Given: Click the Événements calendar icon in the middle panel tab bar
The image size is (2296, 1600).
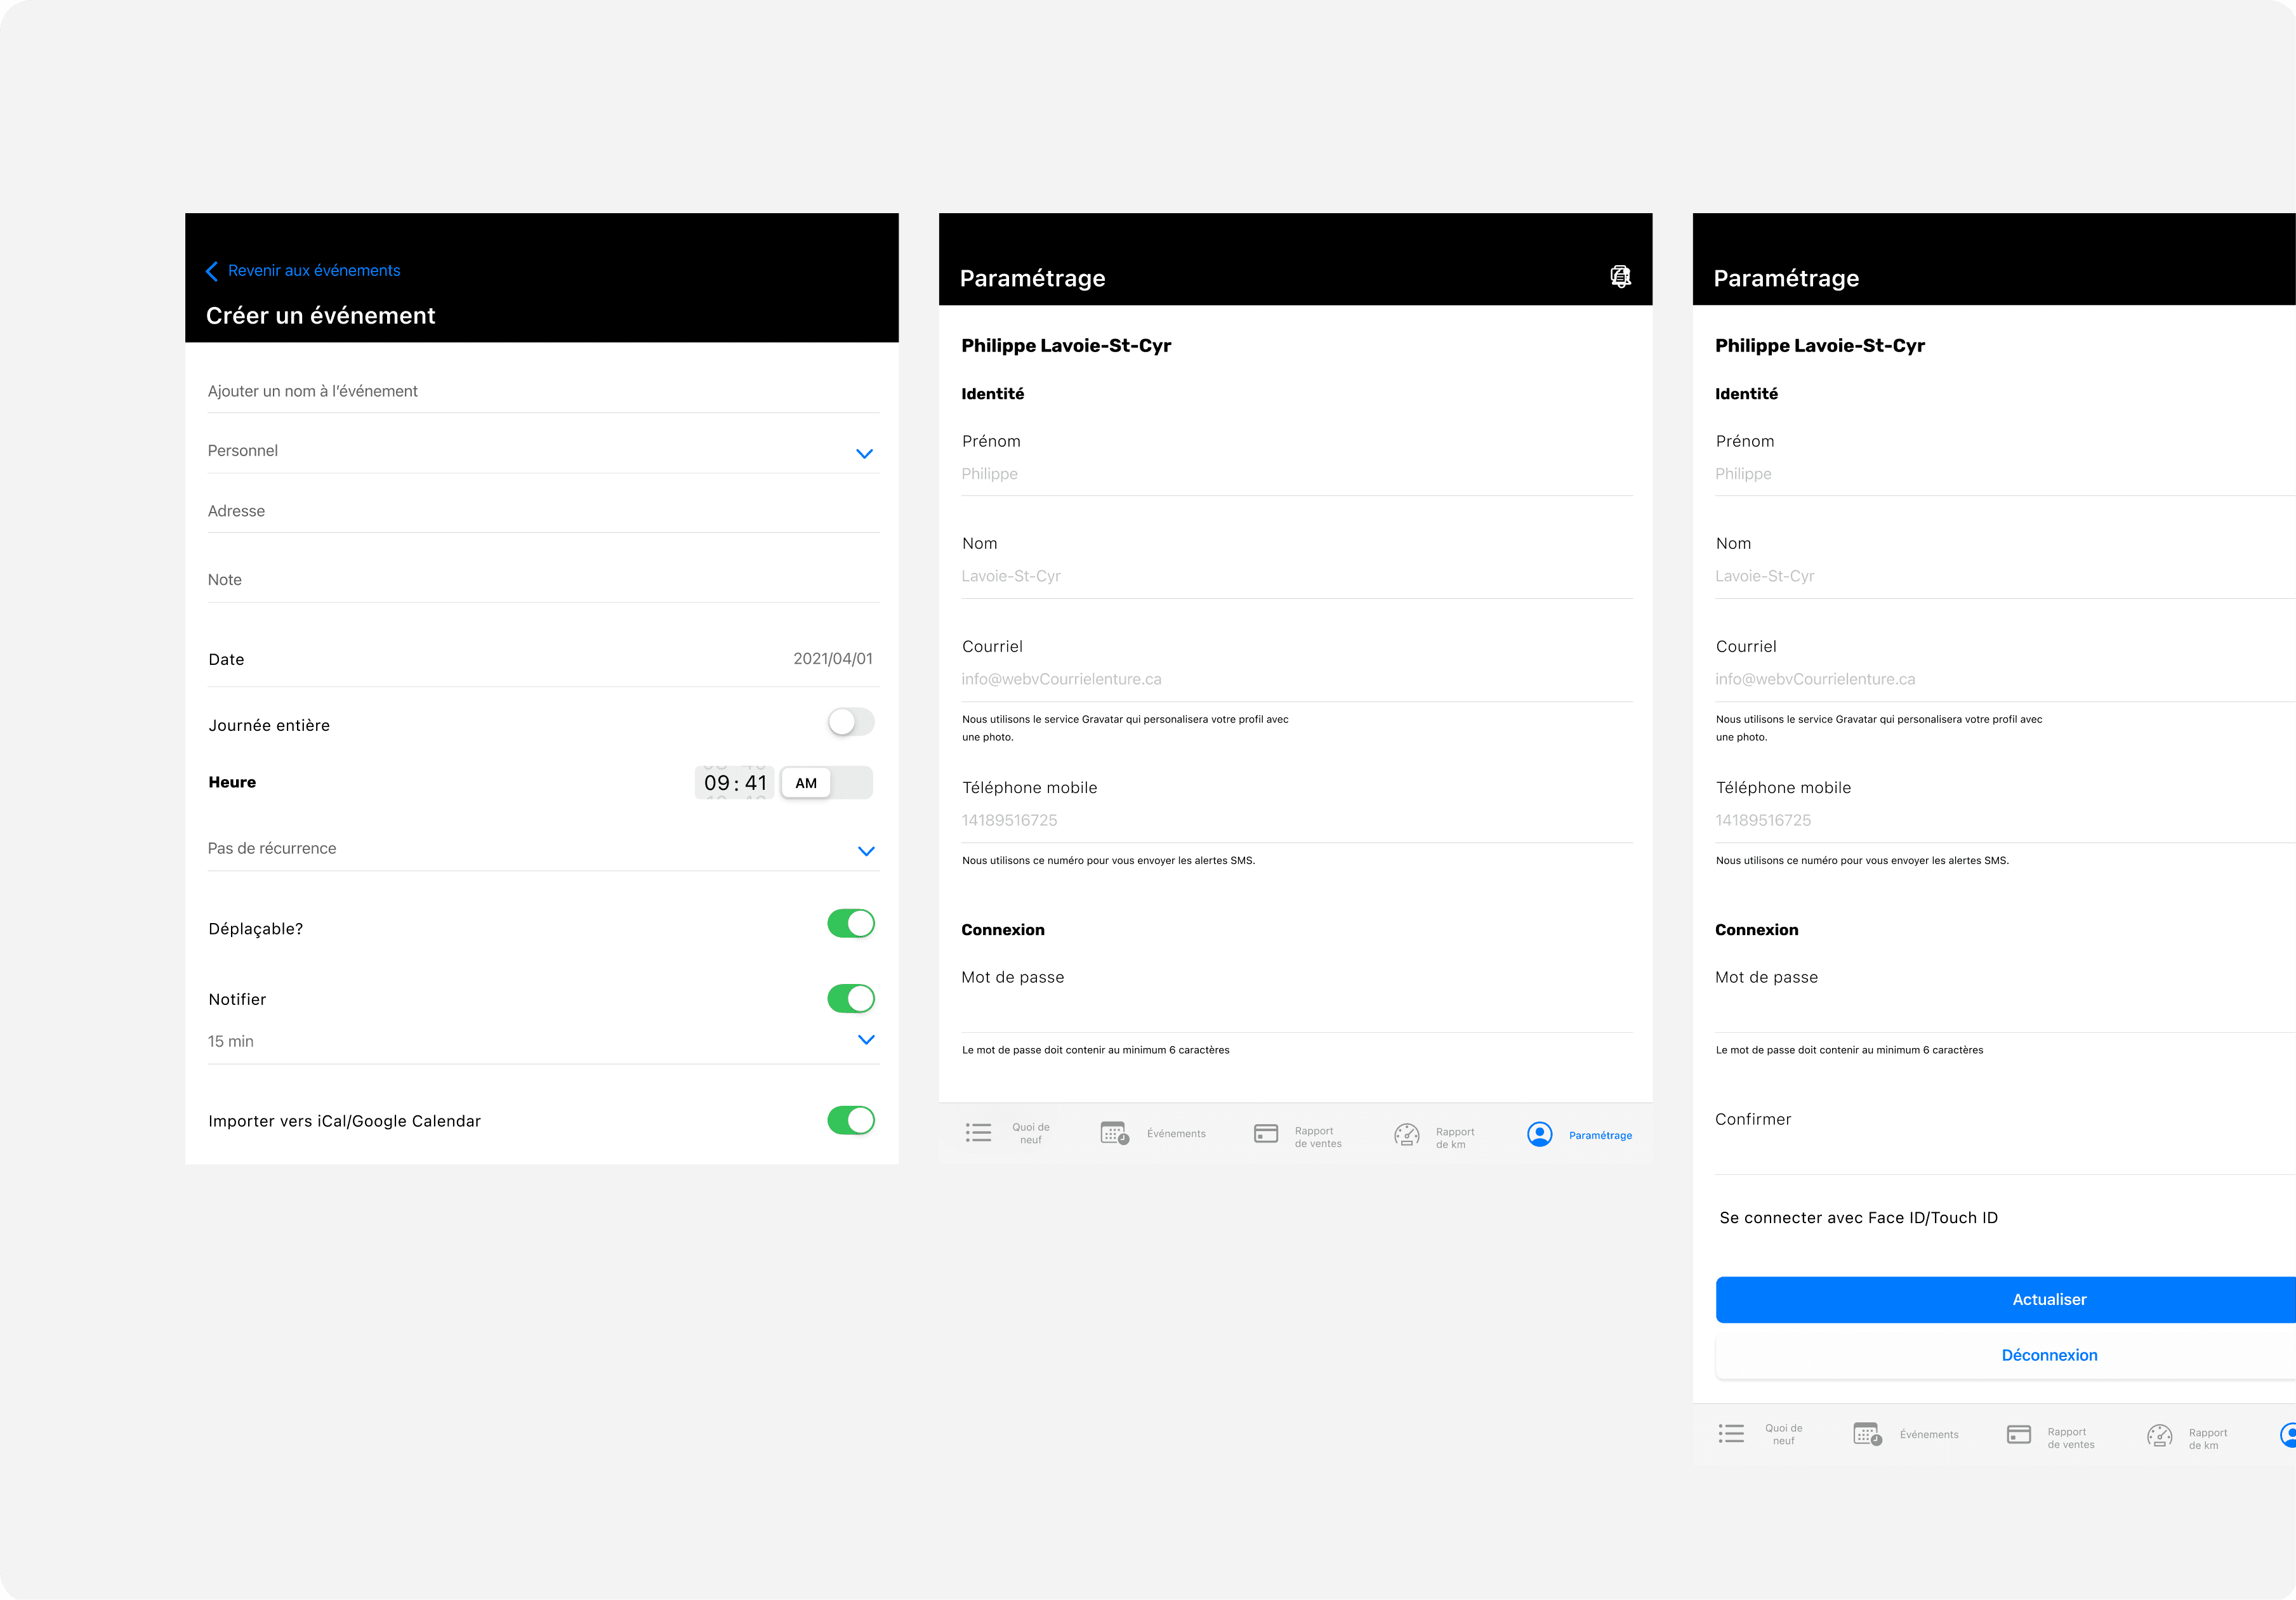Looking at the screenshot, I should (x=1114, y=1133).
